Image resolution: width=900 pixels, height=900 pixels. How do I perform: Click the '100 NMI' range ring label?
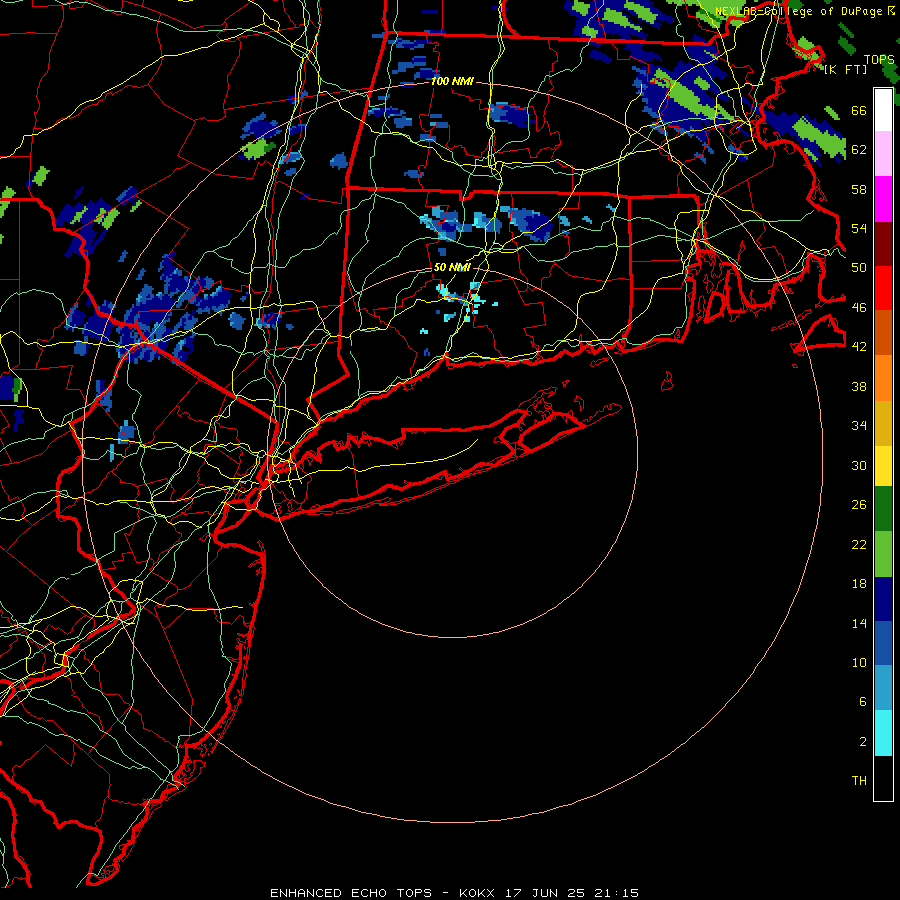[x=452, y=82]
